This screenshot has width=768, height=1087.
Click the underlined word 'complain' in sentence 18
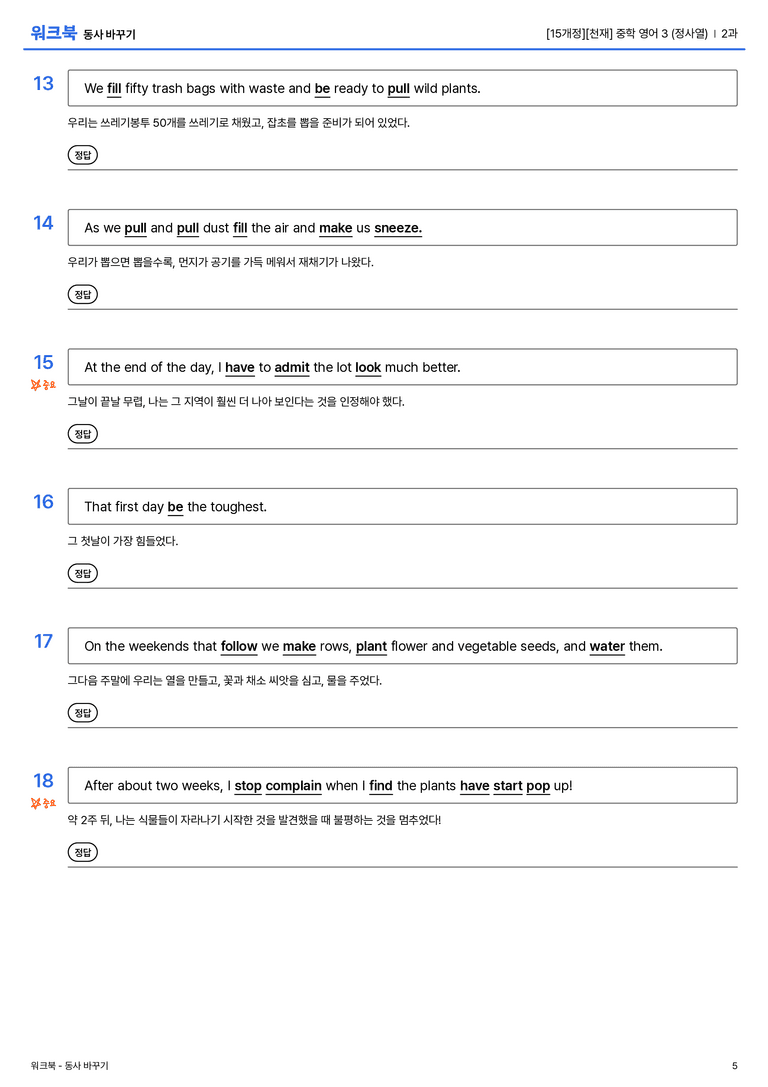(x=293, y=786)
